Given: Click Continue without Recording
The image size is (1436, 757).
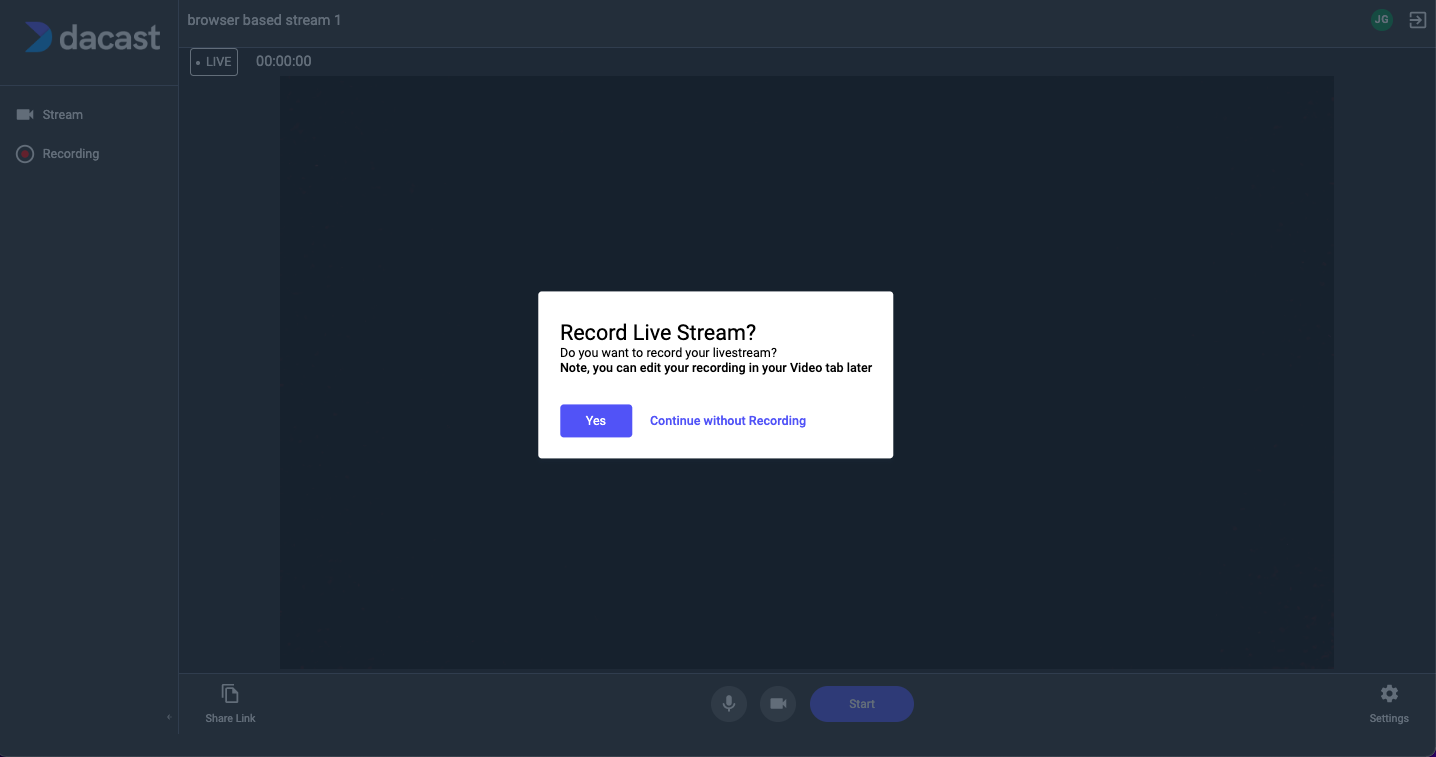Looking at the screenshot, I should point(727,420).
